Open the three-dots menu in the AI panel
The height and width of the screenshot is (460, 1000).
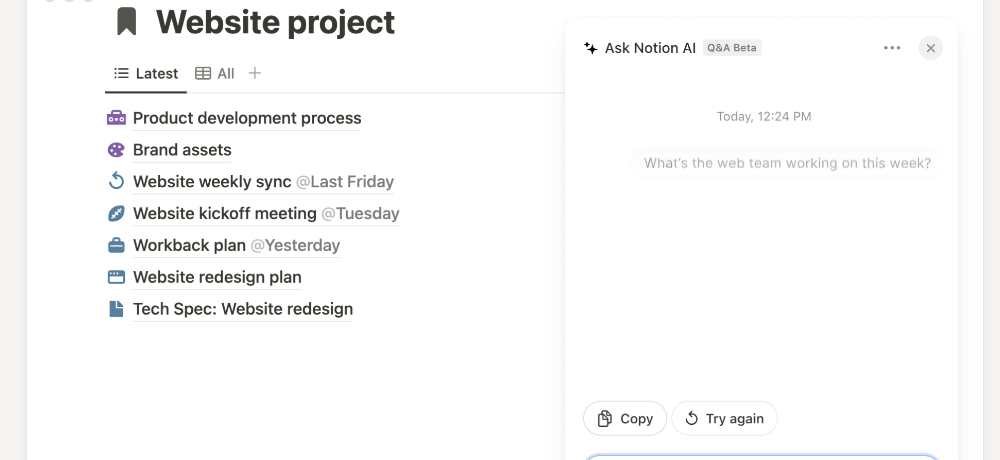(892, 48)
